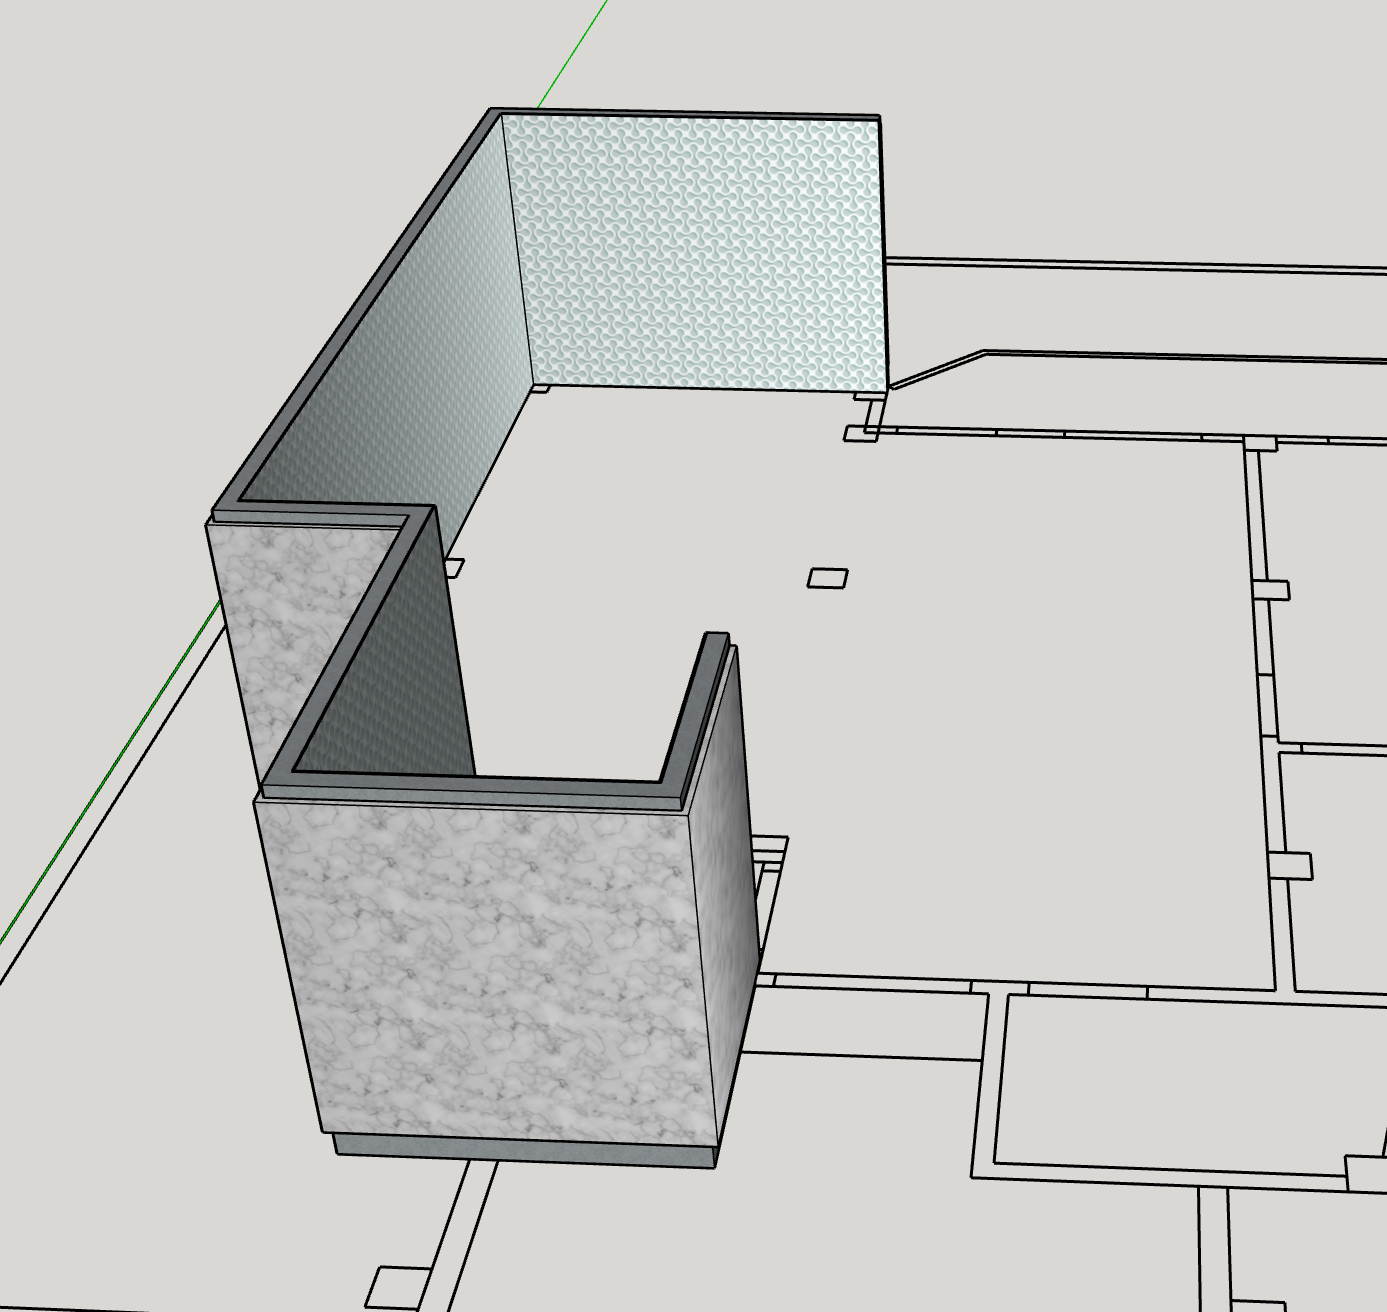Click the teal patterned back wall face
1387x1312 pixels.
click(700, 250)
